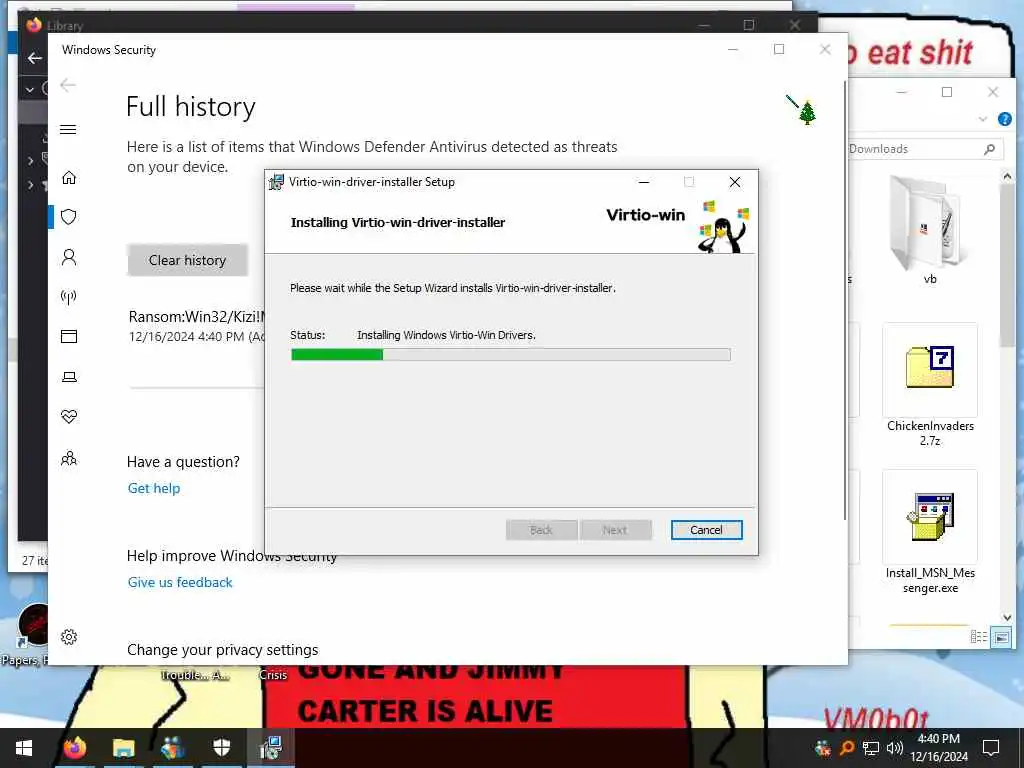Open Home in Windows Security sidebar
This screenshot has width=1024, height=768.
[69, 178]
